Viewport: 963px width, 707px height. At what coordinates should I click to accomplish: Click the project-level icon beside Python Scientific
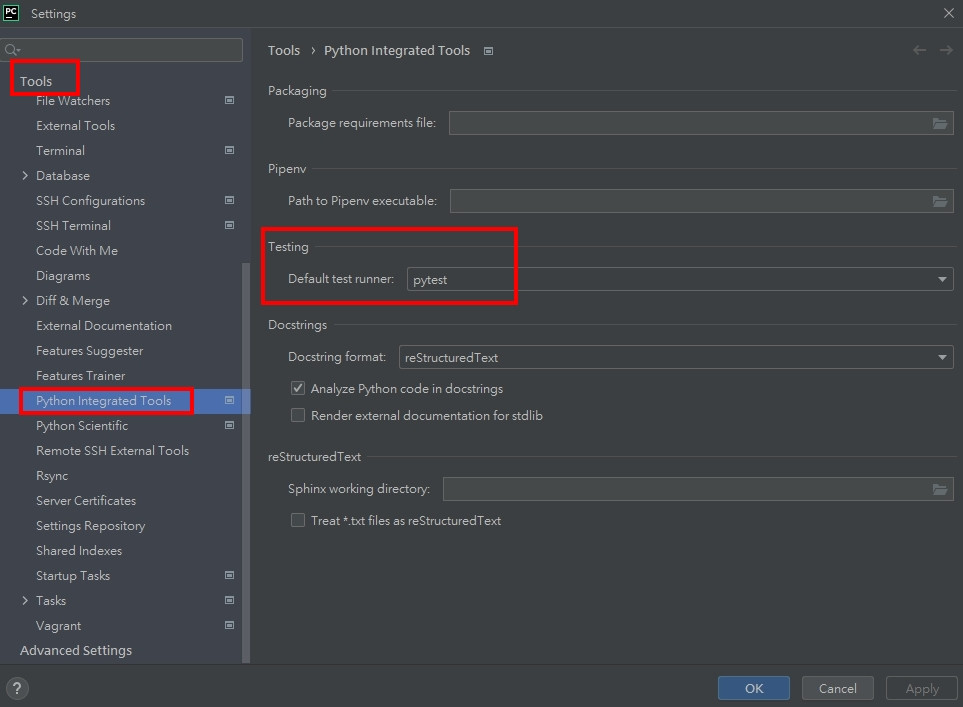pos(229,425)
